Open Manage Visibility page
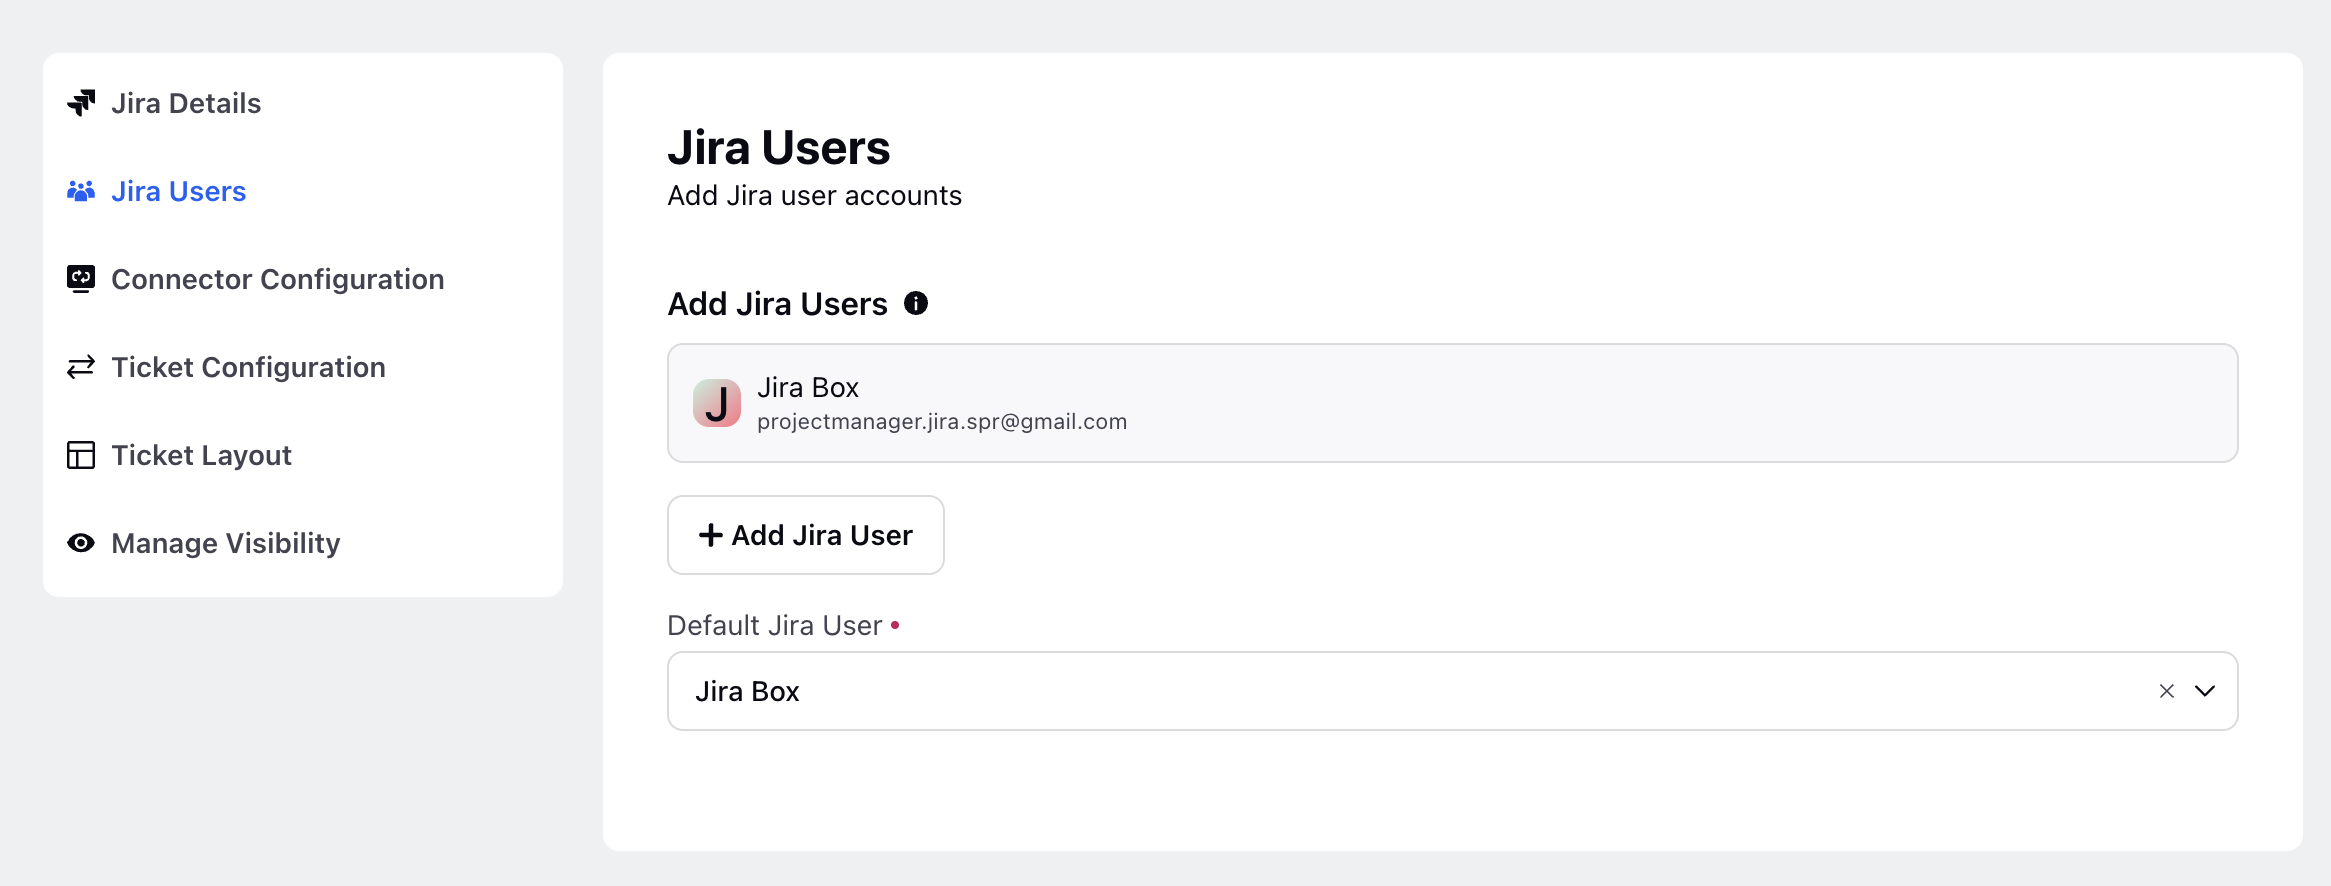 point(226,543)
